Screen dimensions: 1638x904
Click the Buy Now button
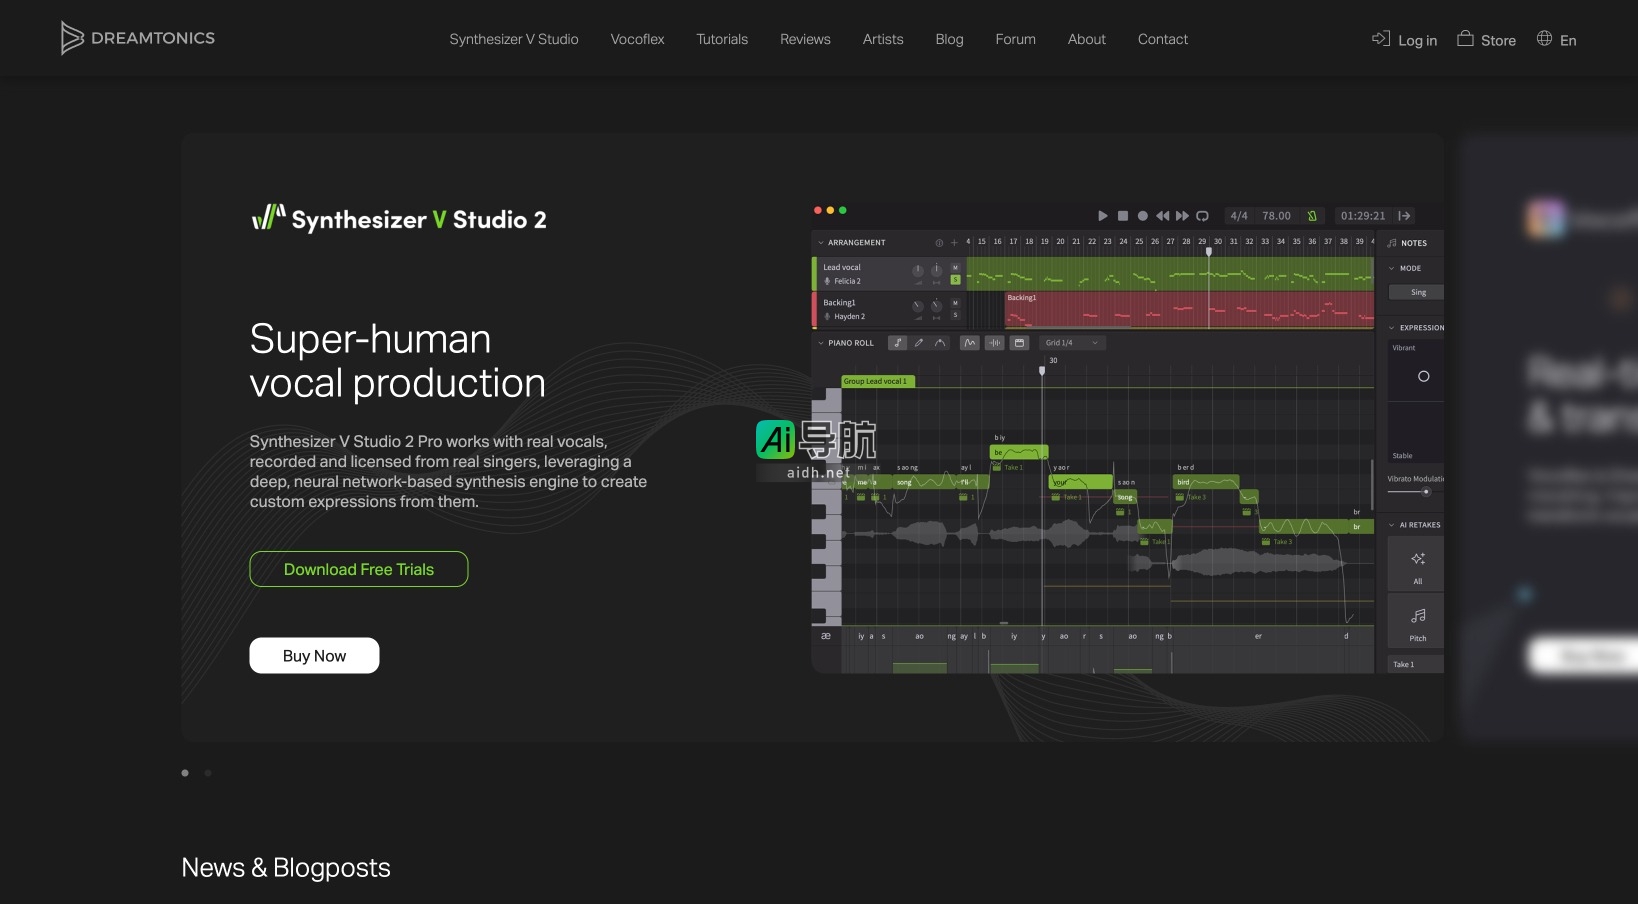(314, 656)
